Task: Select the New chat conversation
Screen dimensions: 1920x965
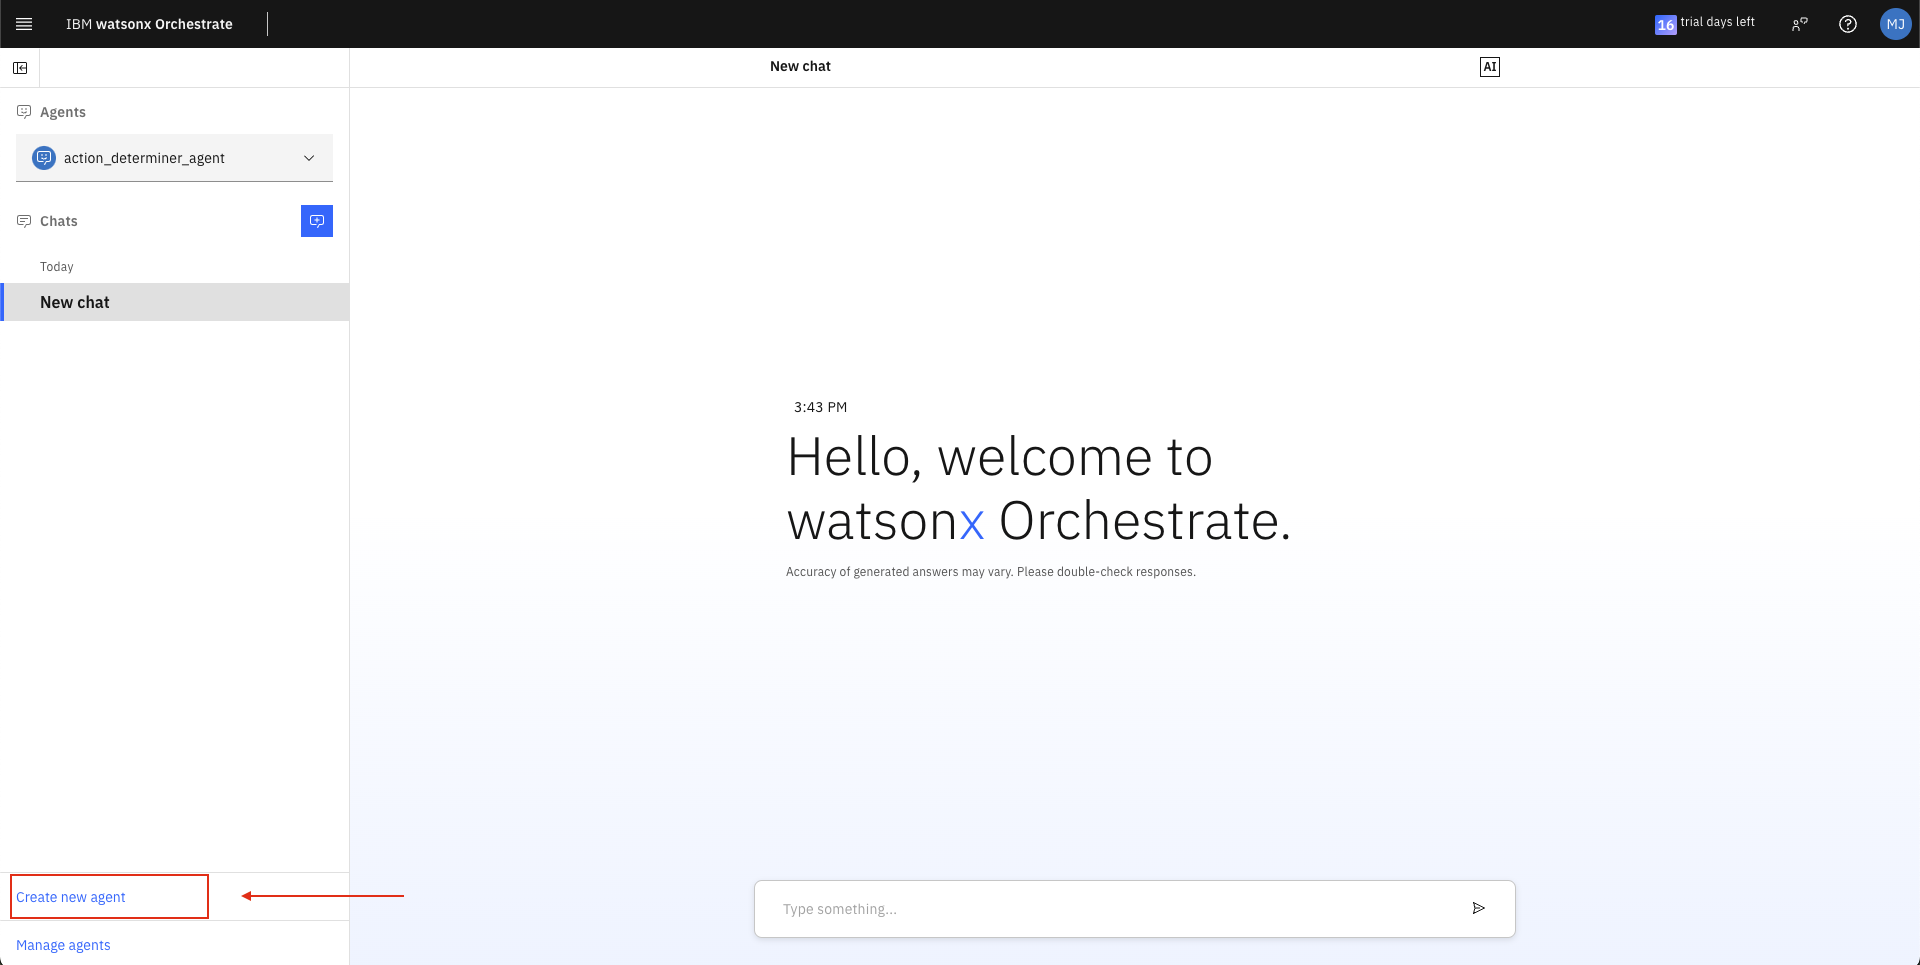Action: (175, 302)
